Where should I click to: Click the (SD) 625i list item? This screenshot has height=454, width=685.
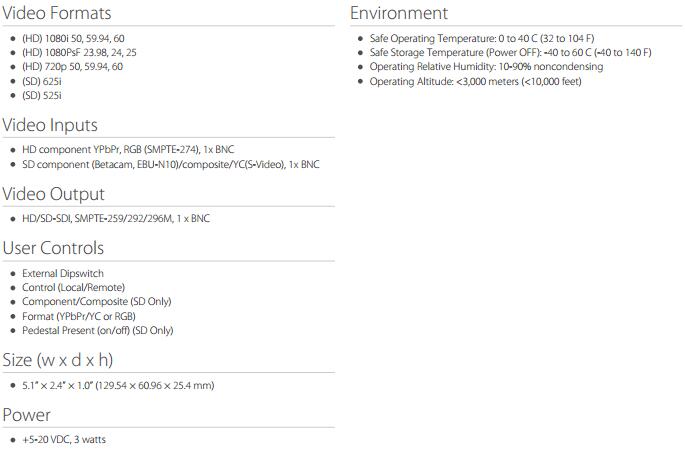(x=41, y=81)
